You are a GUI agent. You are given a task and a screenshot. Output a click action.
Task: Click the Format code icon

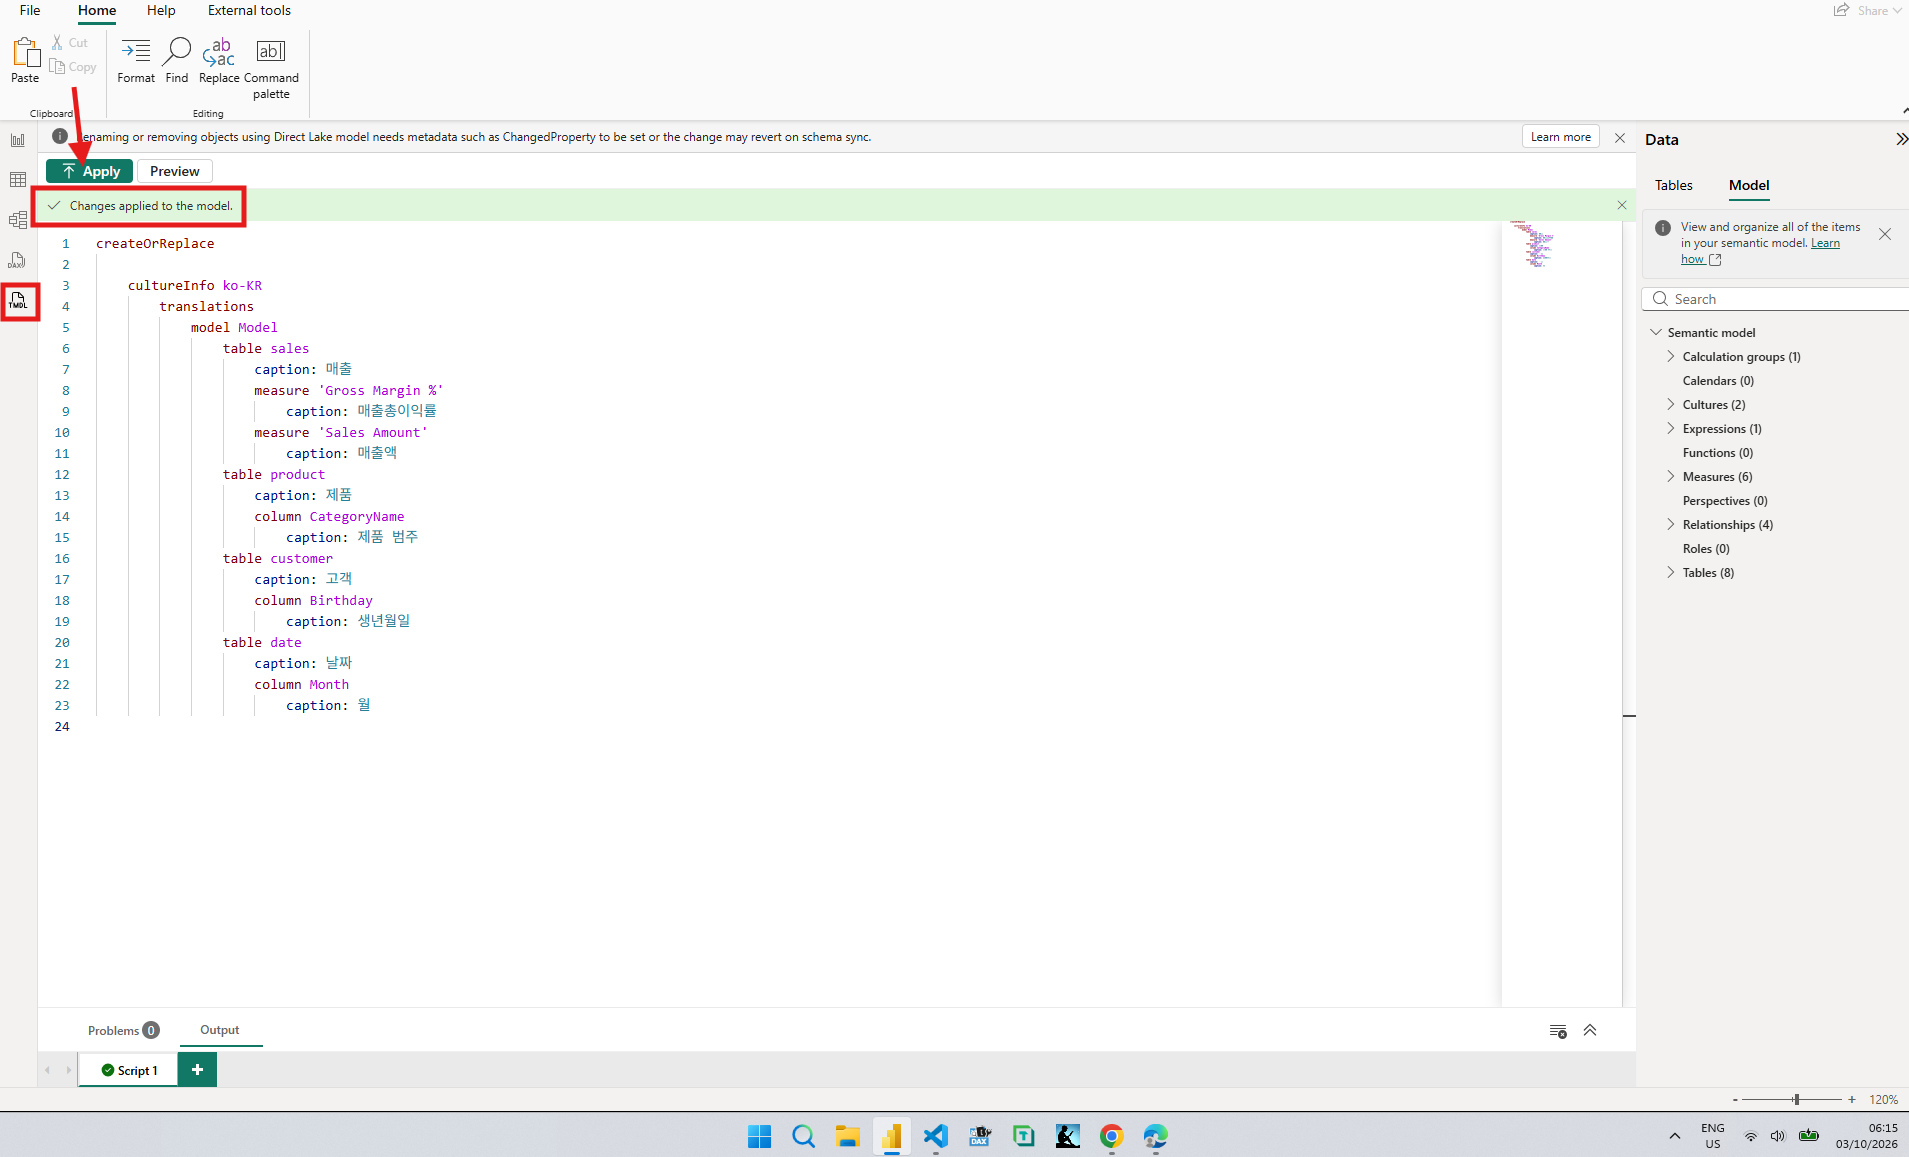click(136, 60)
